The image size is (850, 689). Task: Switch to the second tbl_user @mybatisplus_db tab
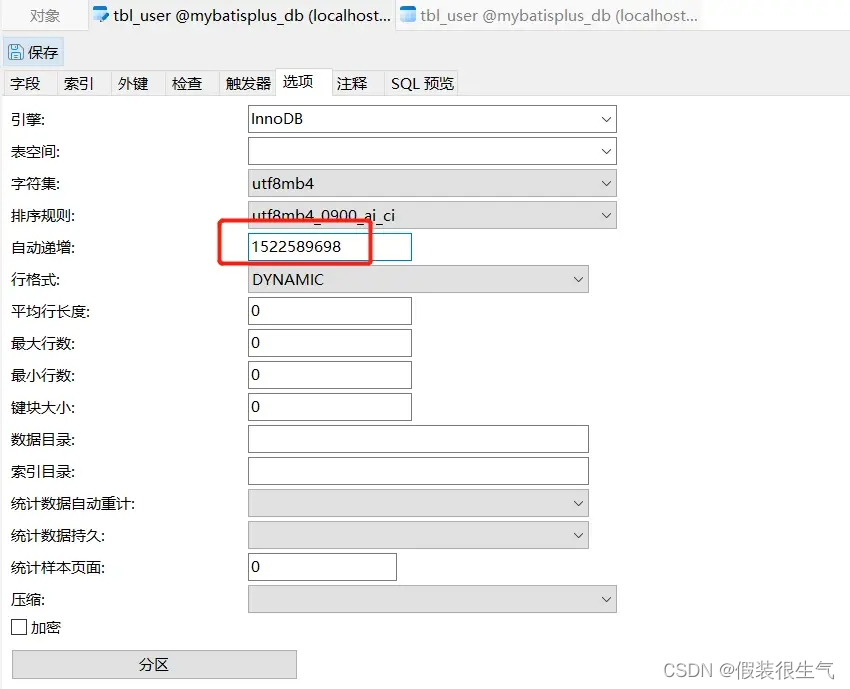tap(549, 16)
